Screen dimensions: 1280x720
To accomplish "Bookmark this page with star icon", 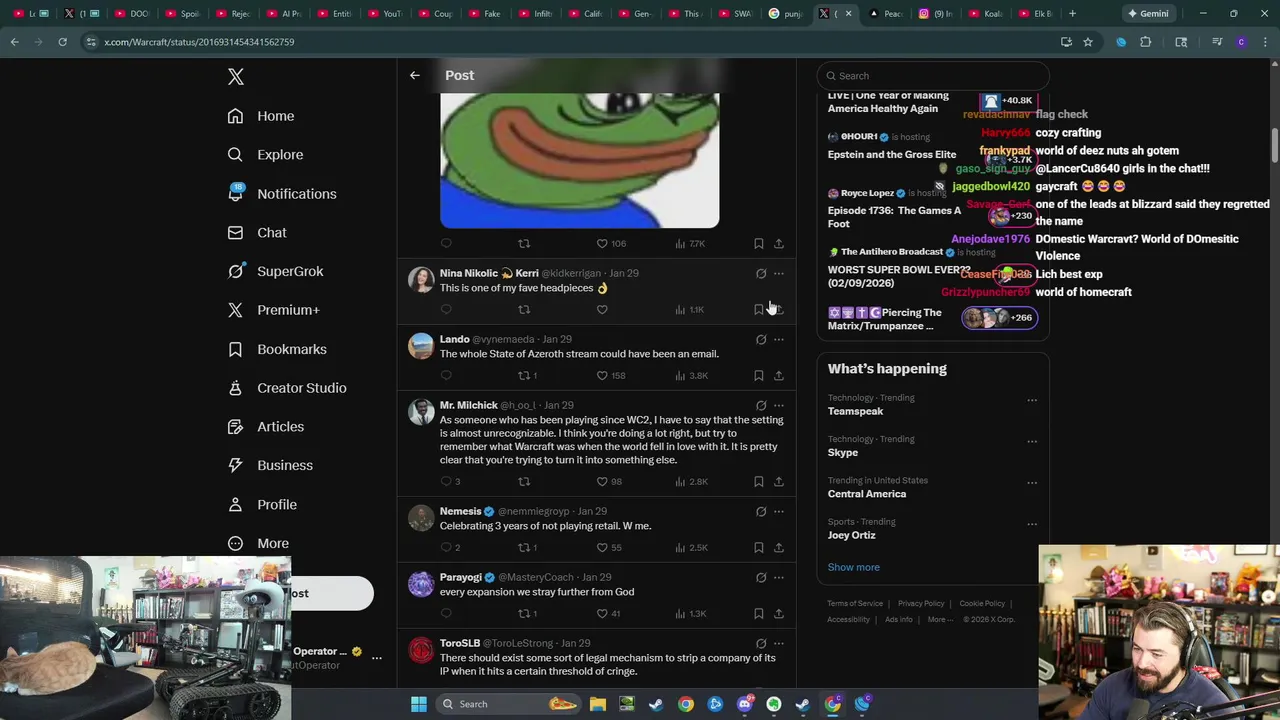I will (1088, 42).
